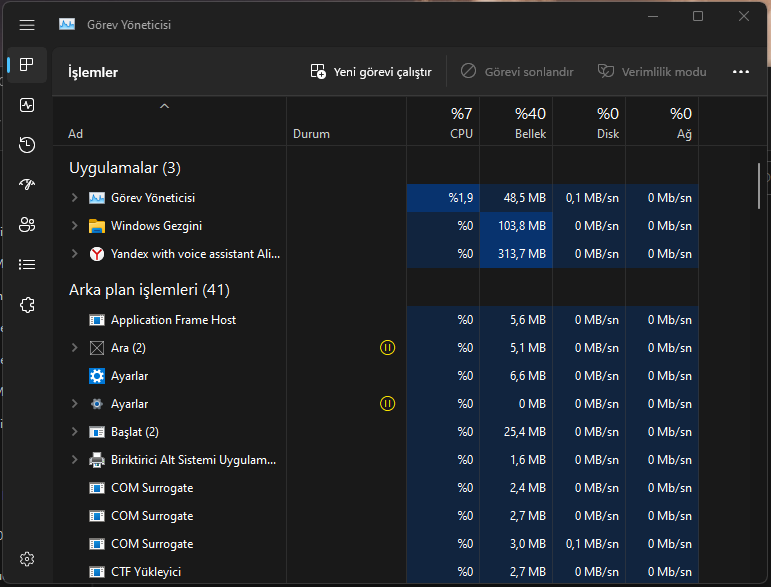
Task: Open the Users sidebar icon
Action: pyautogui.click(x=27, y=225)
